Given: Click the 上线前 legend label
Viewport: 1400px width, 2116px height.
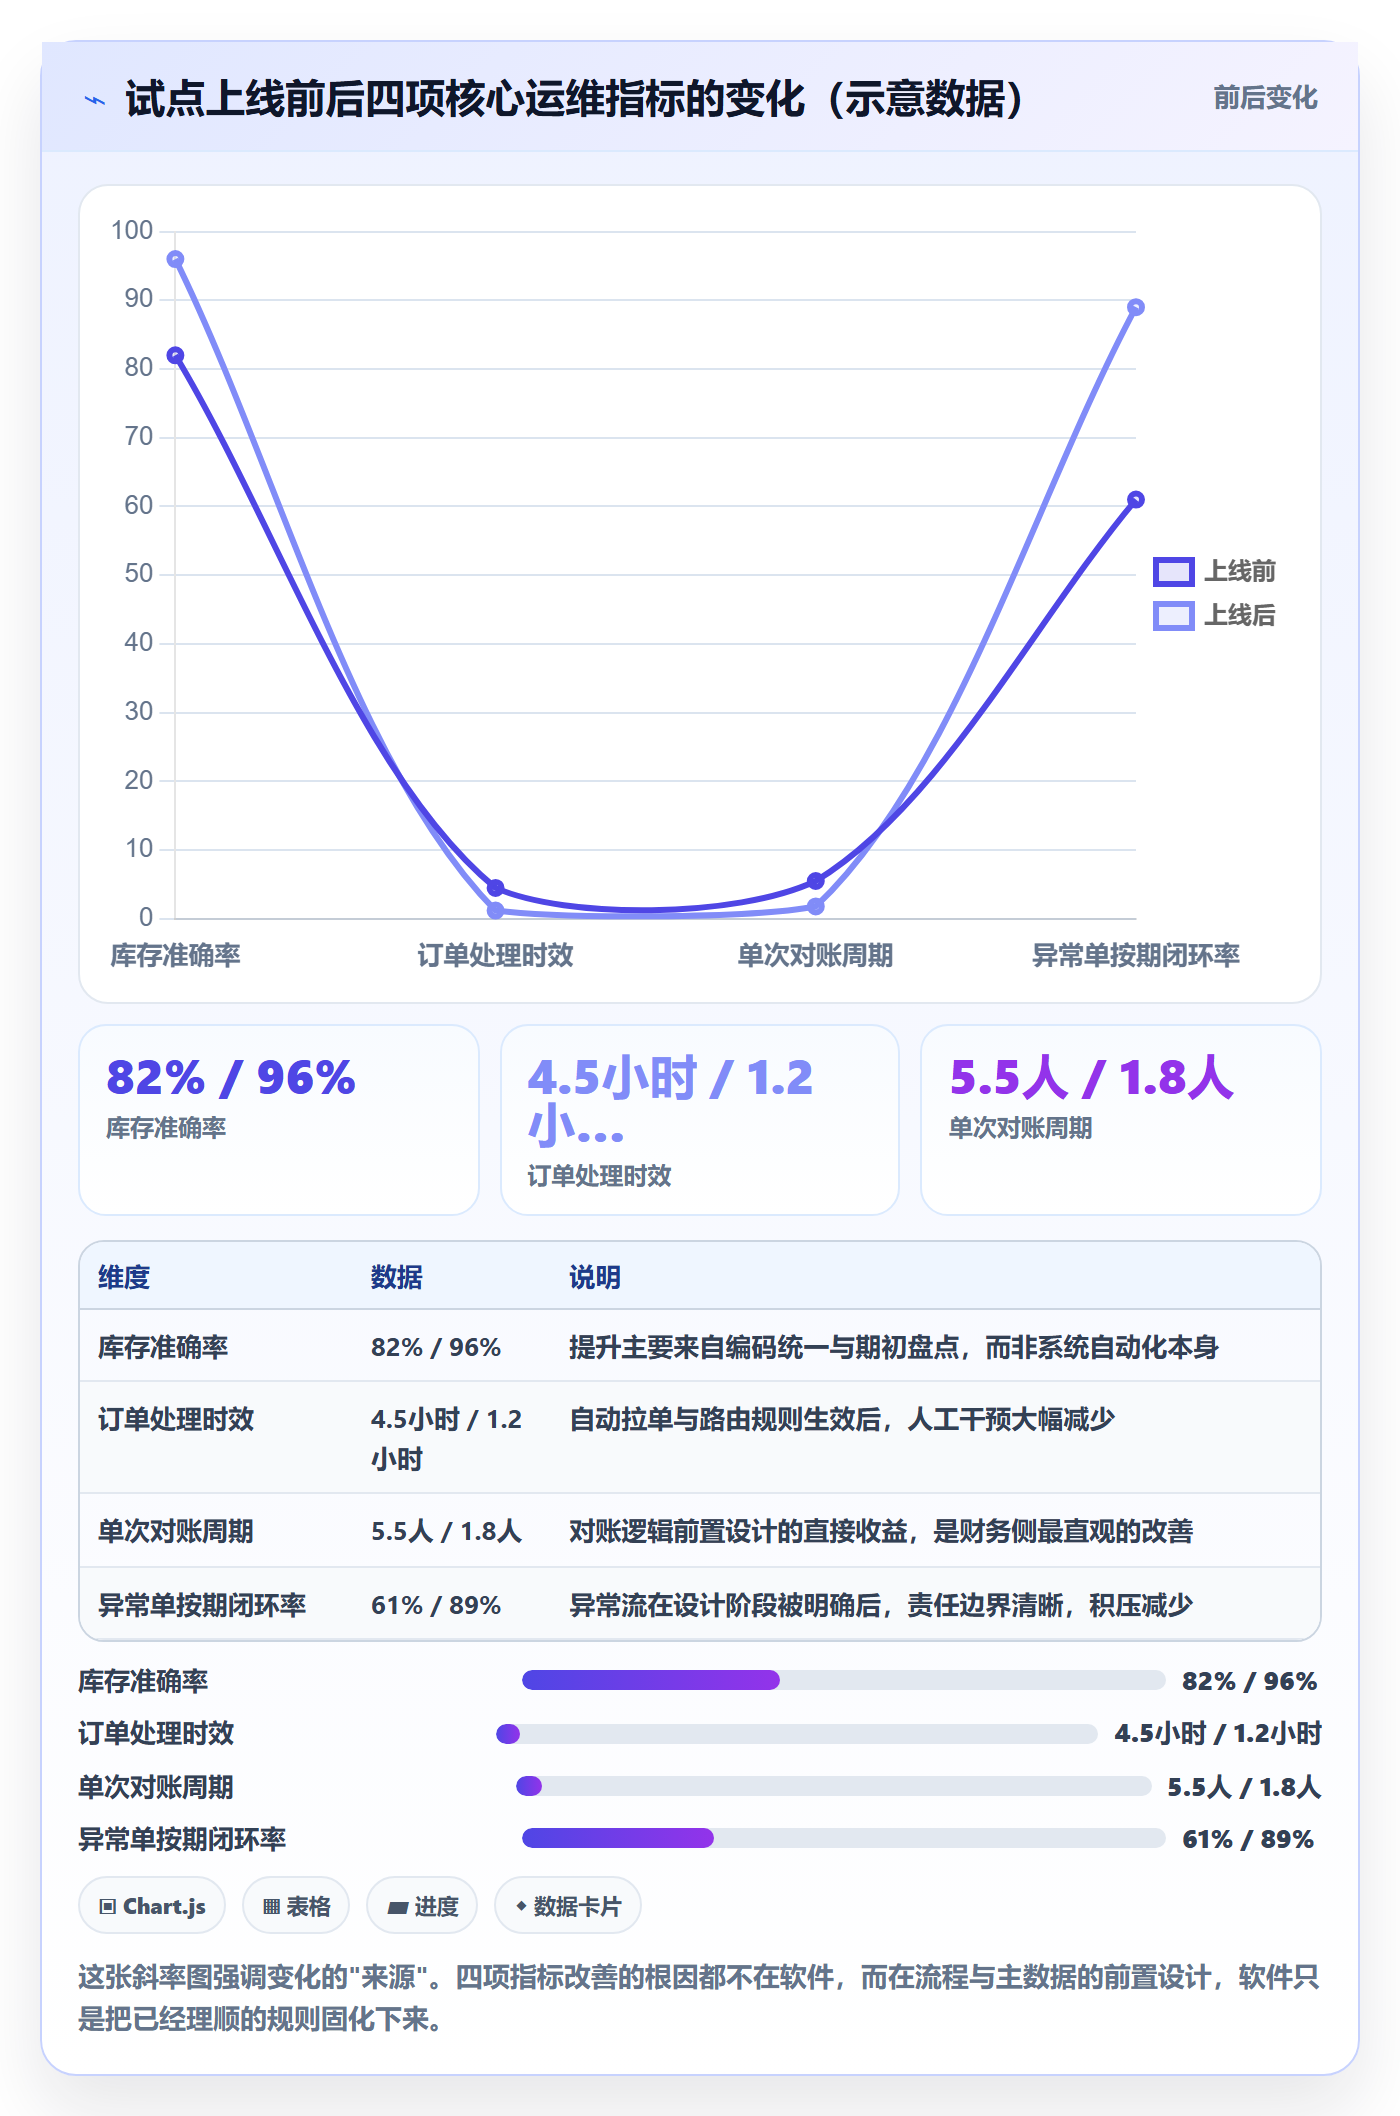Looking at the screenshot, I should coord(1239,572).
